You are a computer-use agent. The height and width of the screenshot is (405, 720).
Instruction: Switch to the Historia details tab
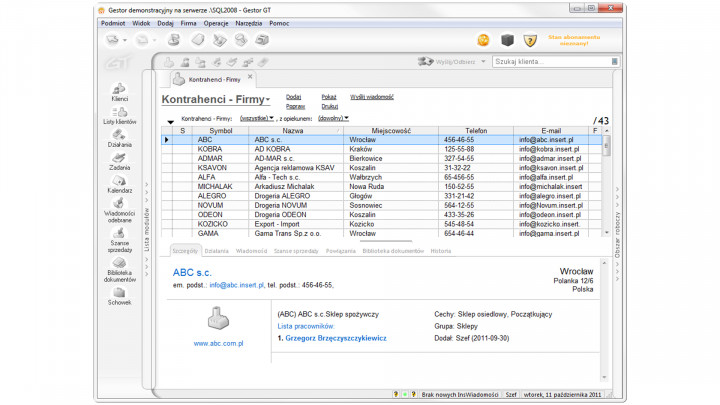[x=441, y=251]
